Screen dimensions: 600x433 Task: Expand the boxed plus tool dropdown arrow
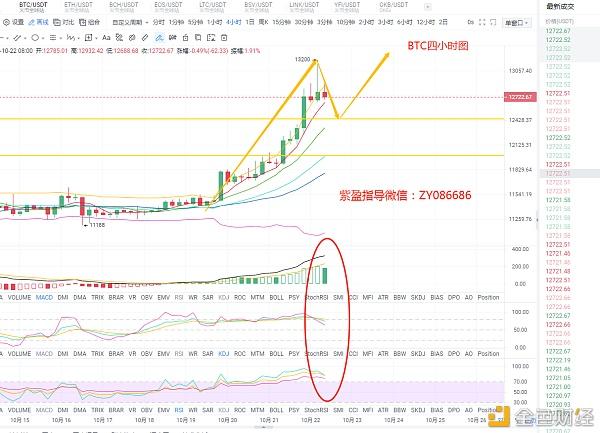tap(96, 38)
